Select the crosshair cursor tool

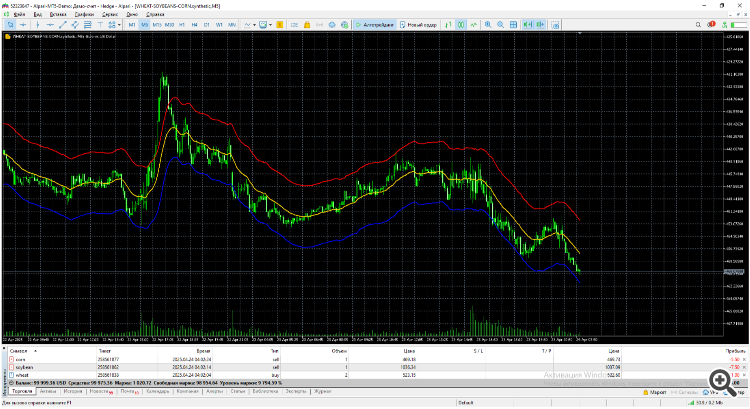23,25
